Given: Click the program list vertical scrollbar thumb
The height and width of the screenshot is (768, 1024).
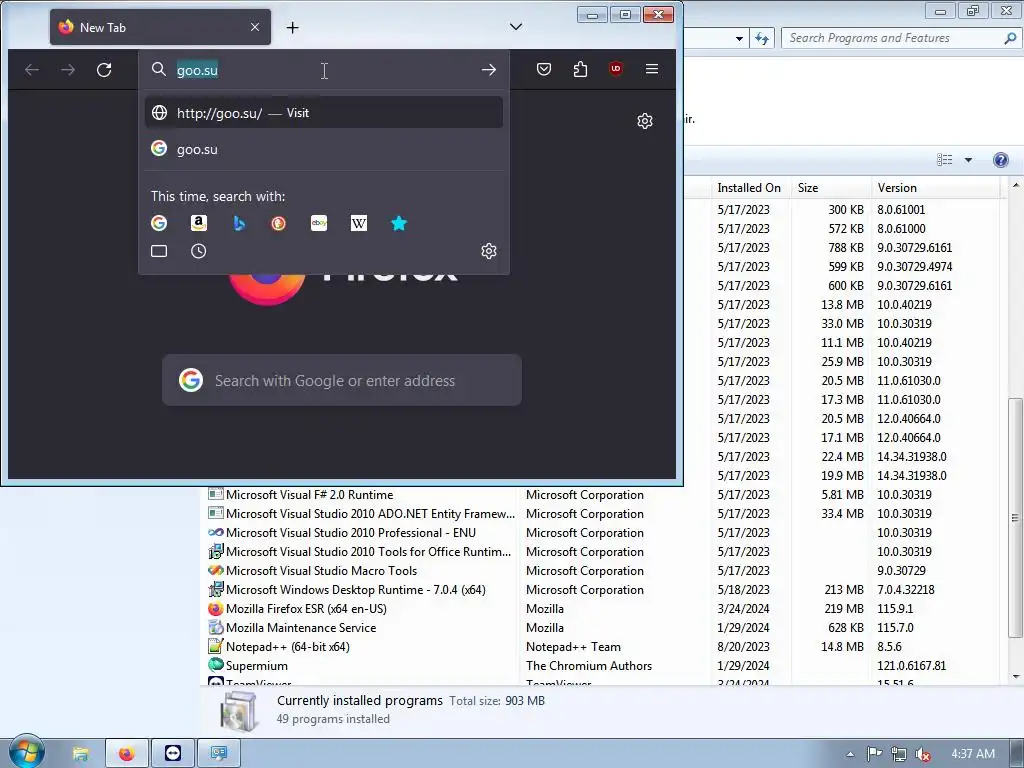Looking at the screenshot, I should coord(1015,518).
